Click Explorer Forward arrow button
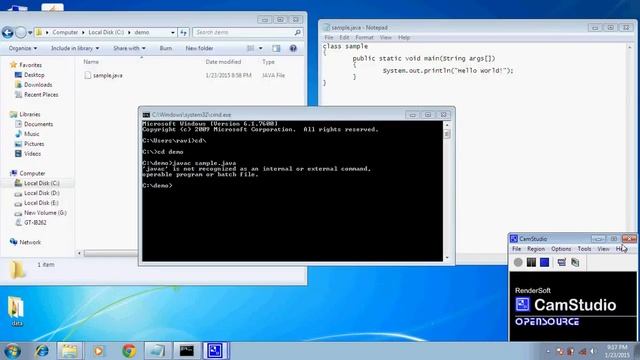 click(20, 32)
